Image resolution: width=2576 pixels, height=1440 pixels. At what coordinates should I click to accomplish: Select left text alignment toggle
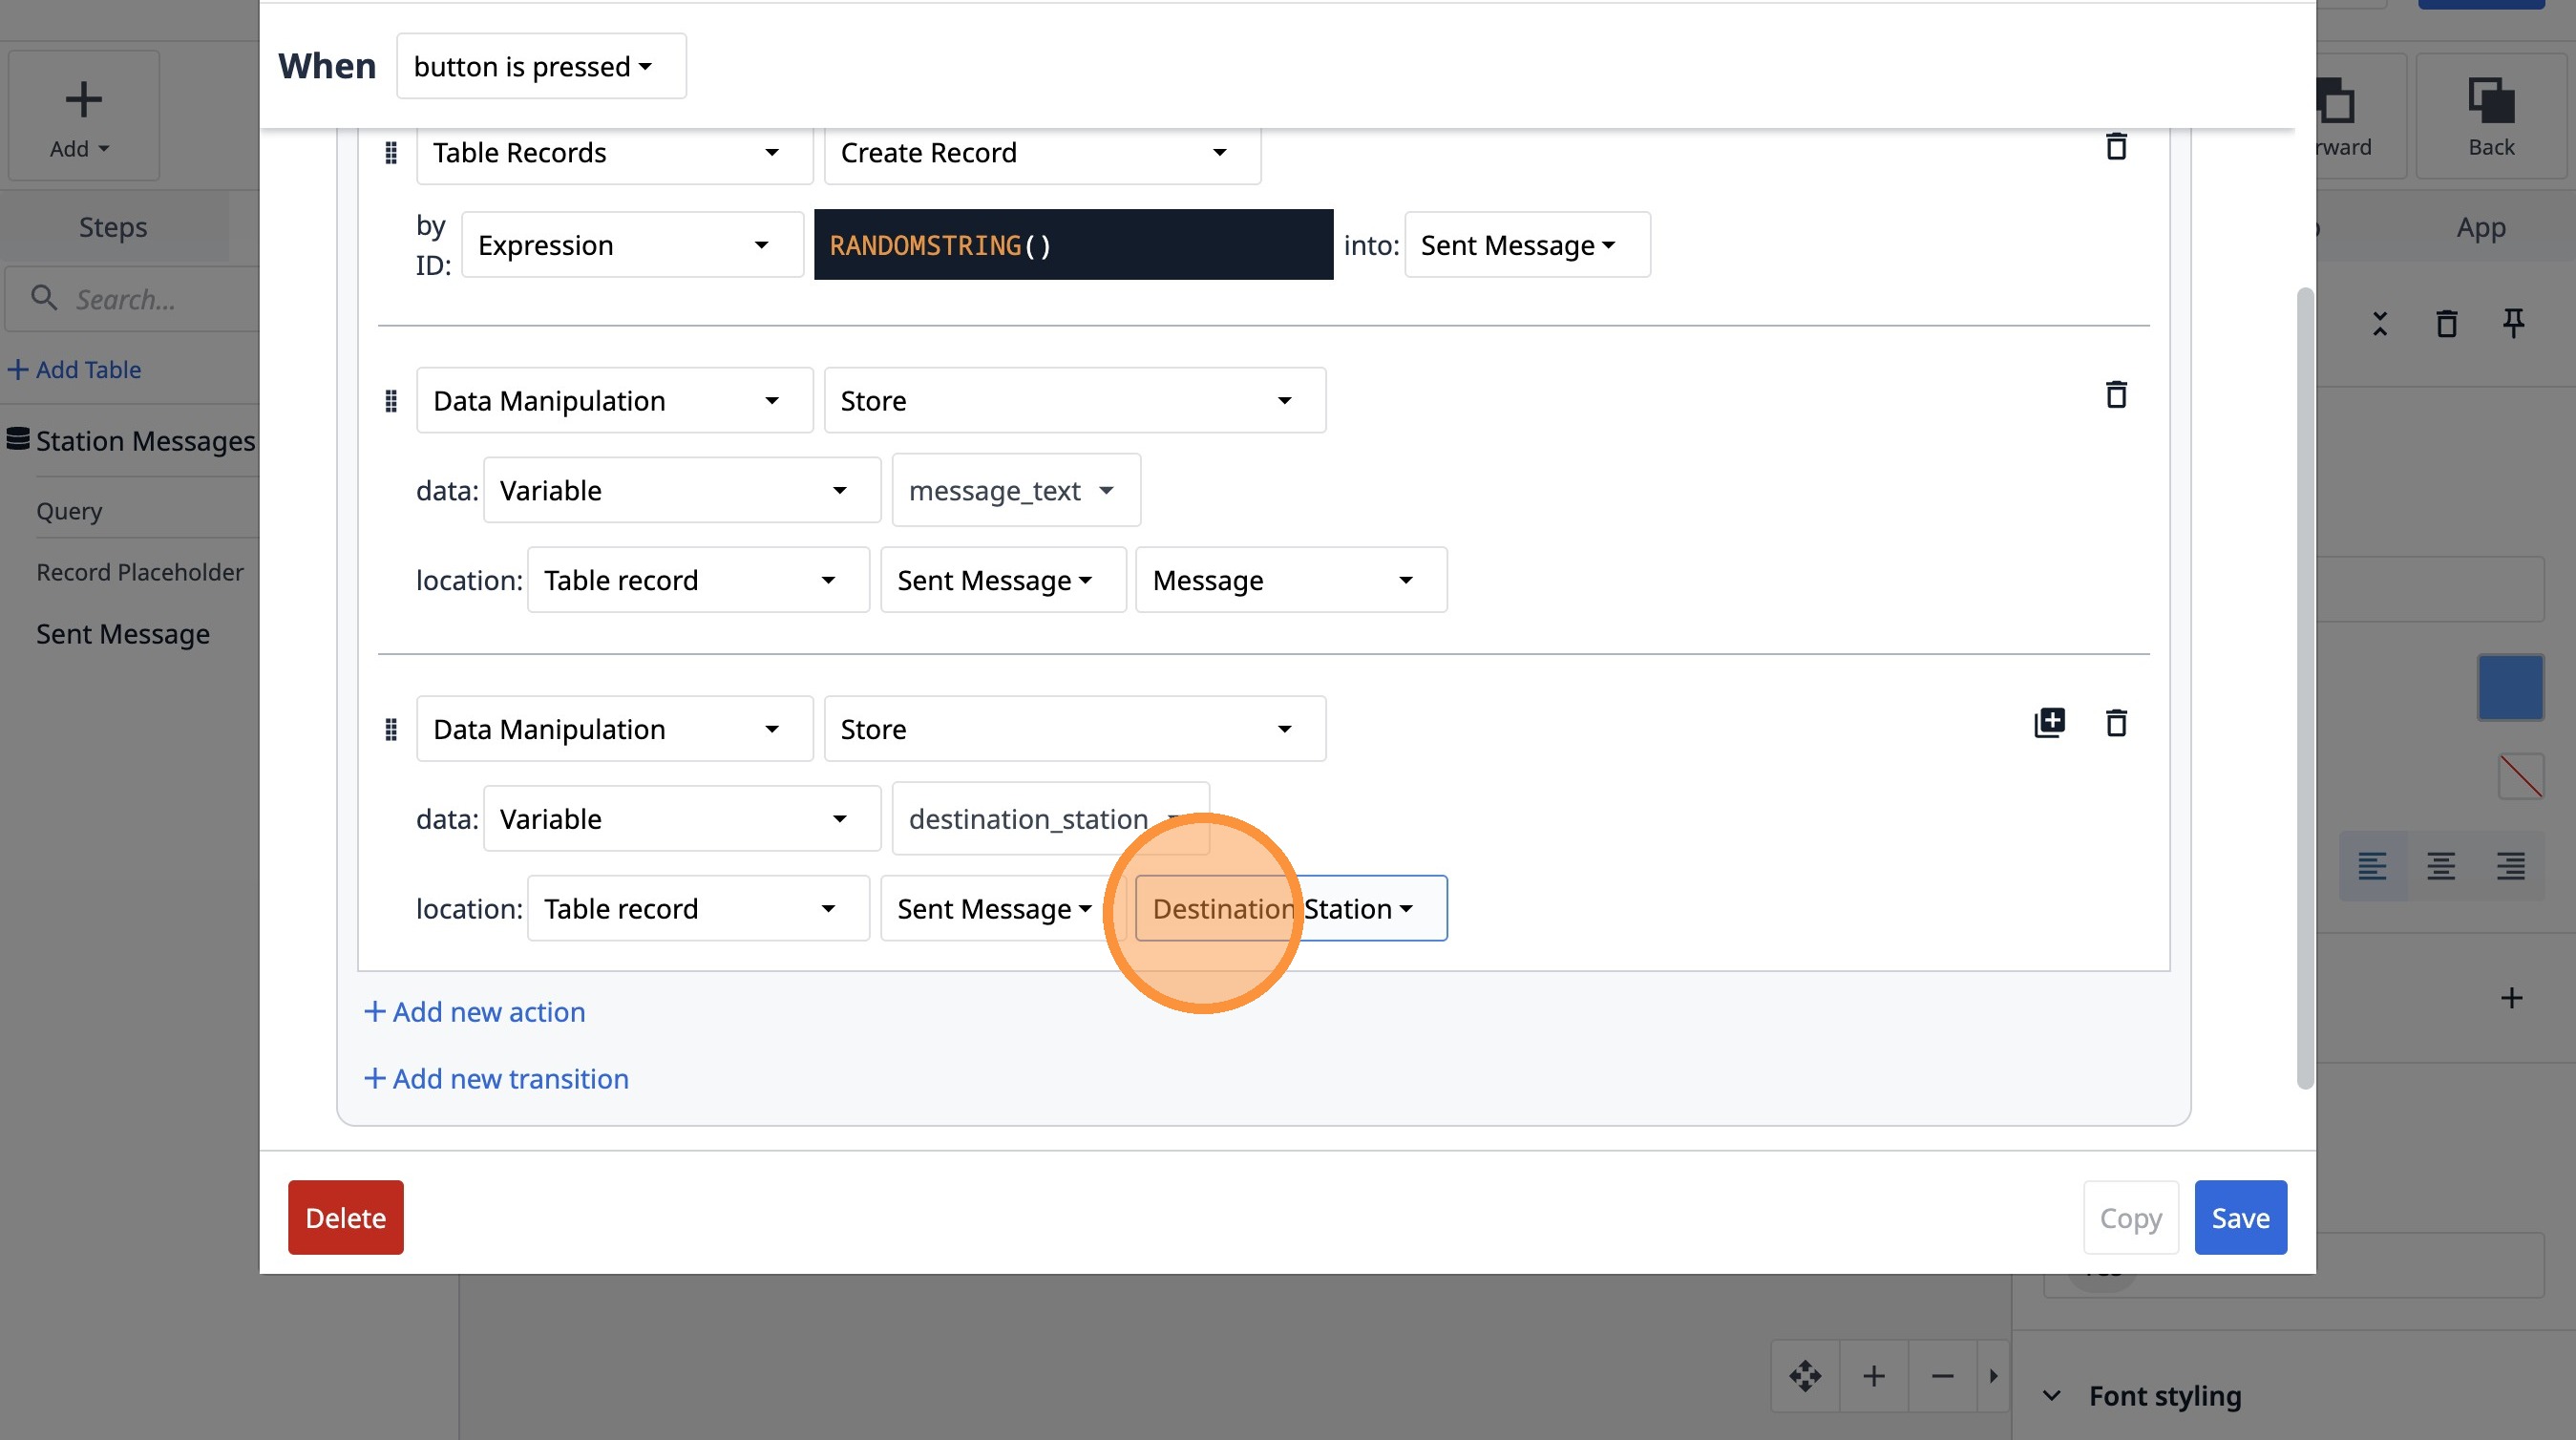[2372, 866]
